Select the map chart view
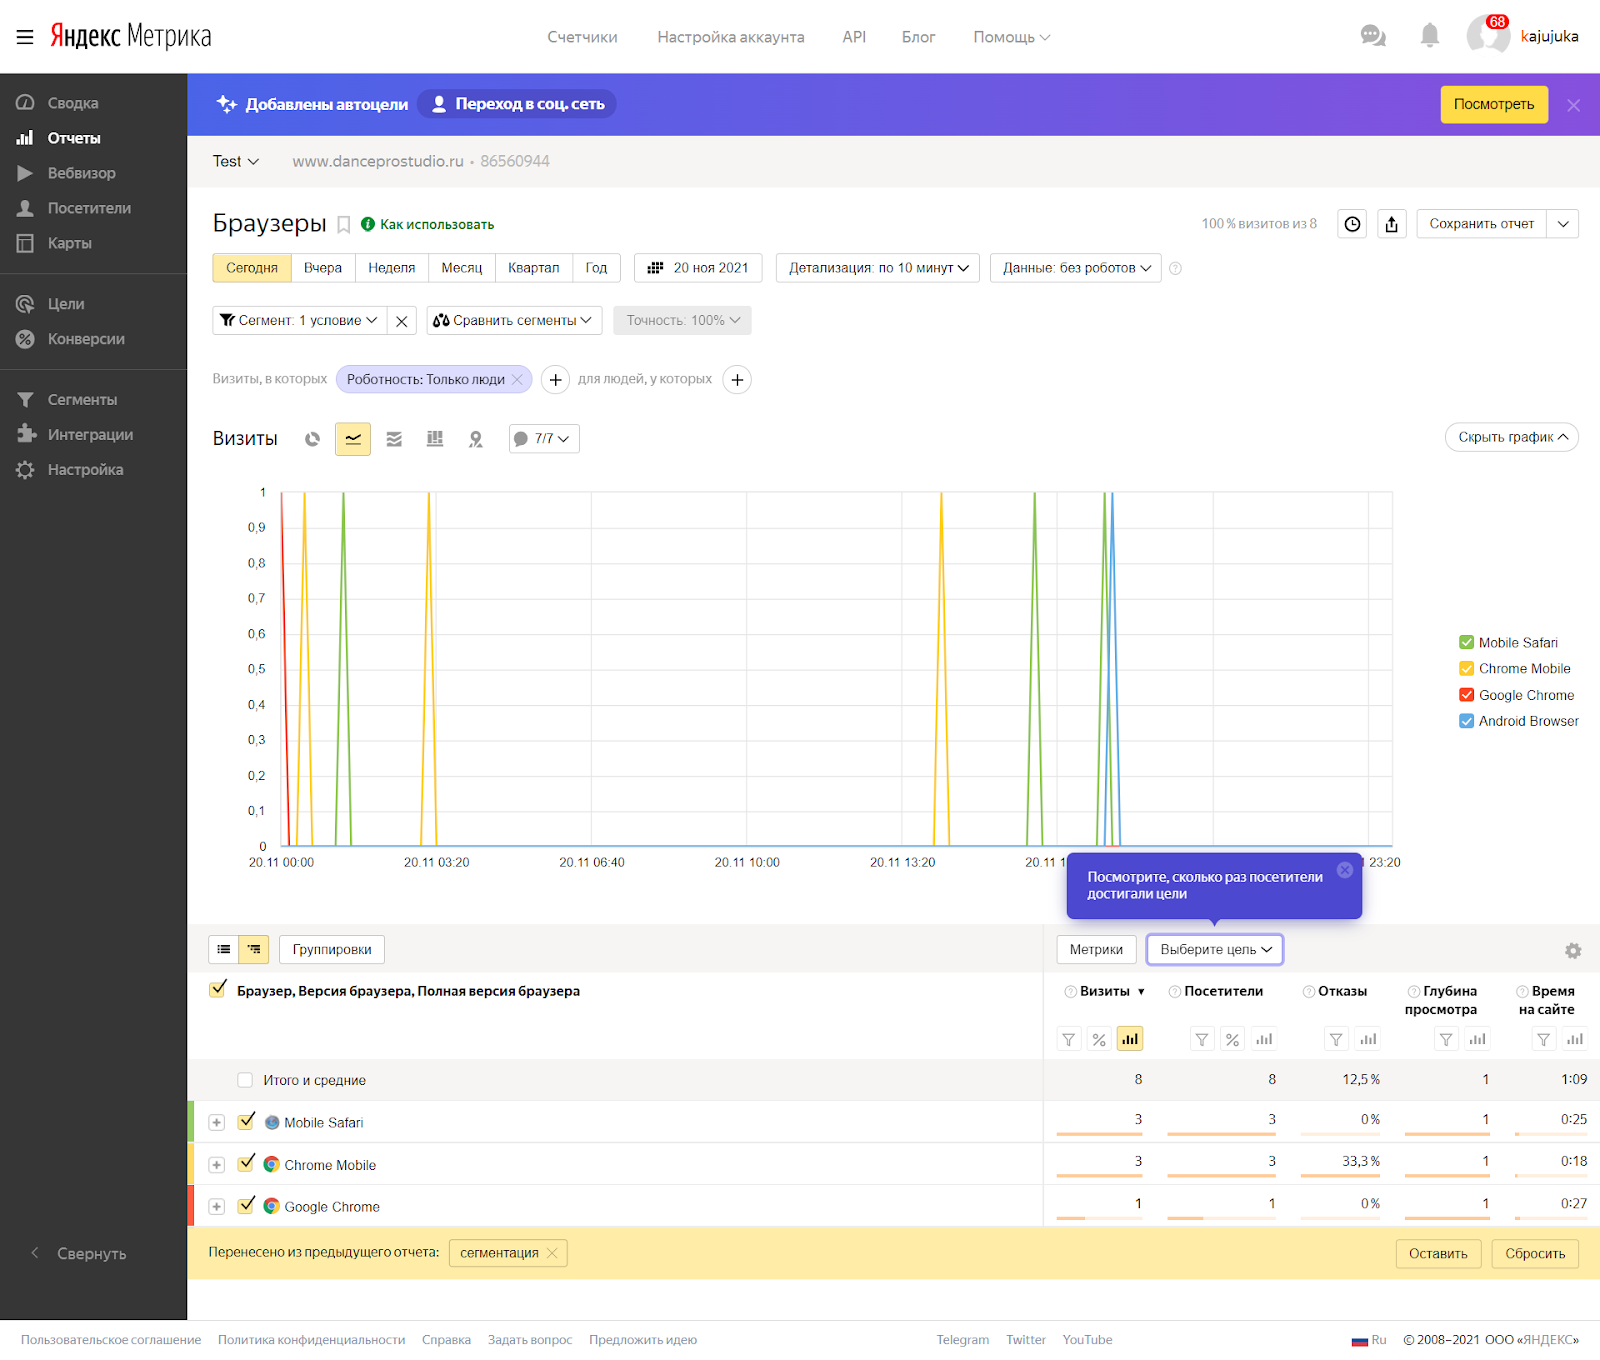1600x1360 pixels. (476, 439)
